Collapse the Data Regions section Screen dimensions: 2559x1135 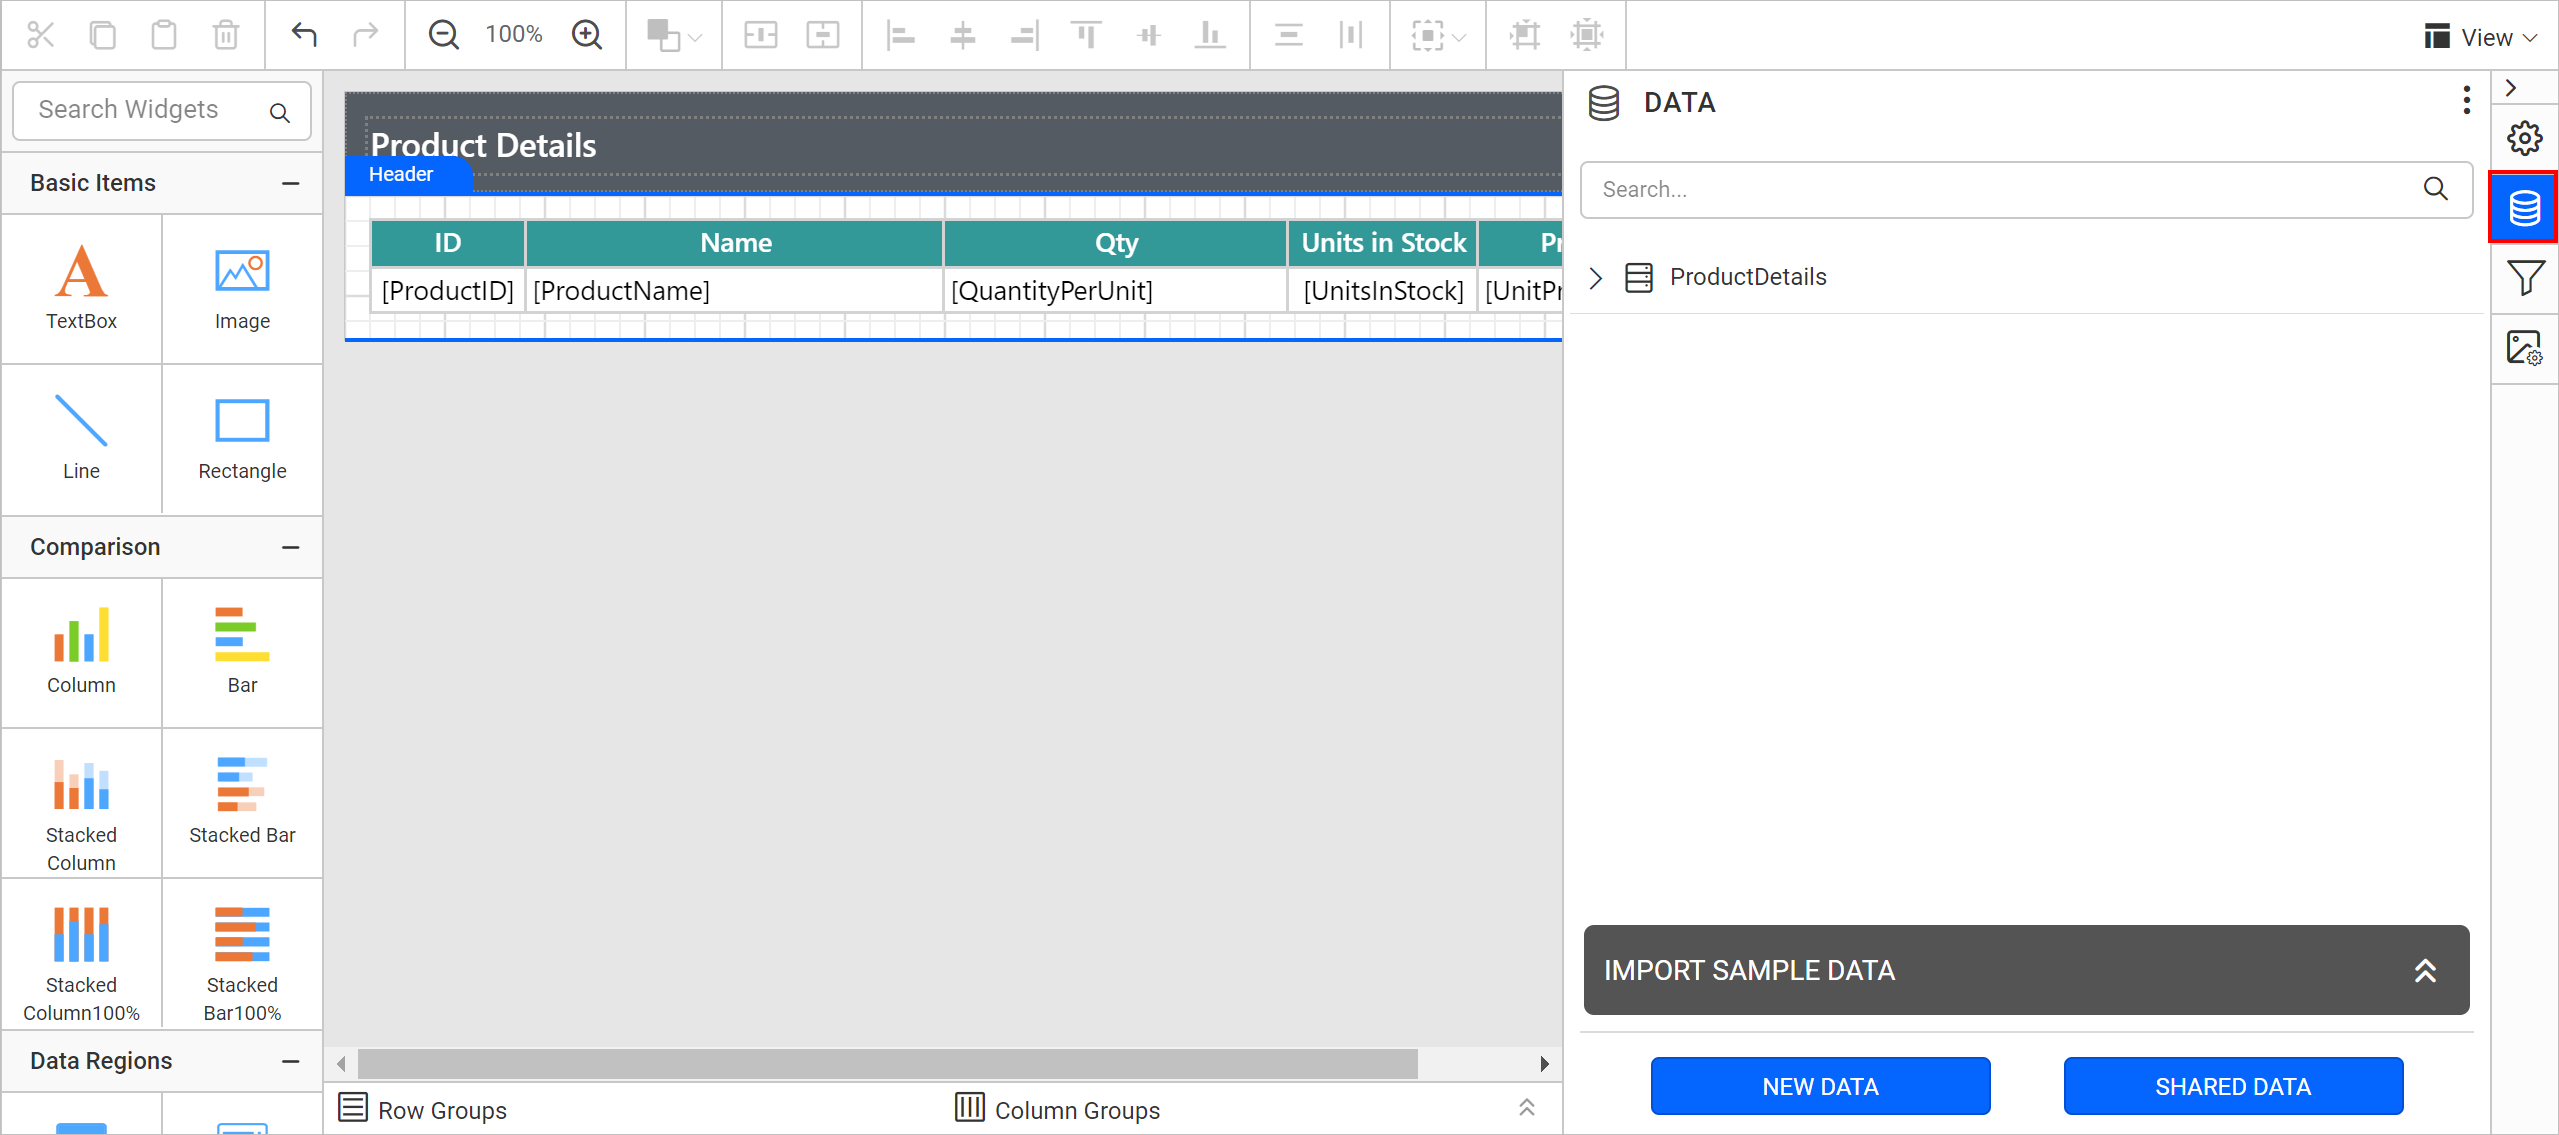tap(290, 1061)
